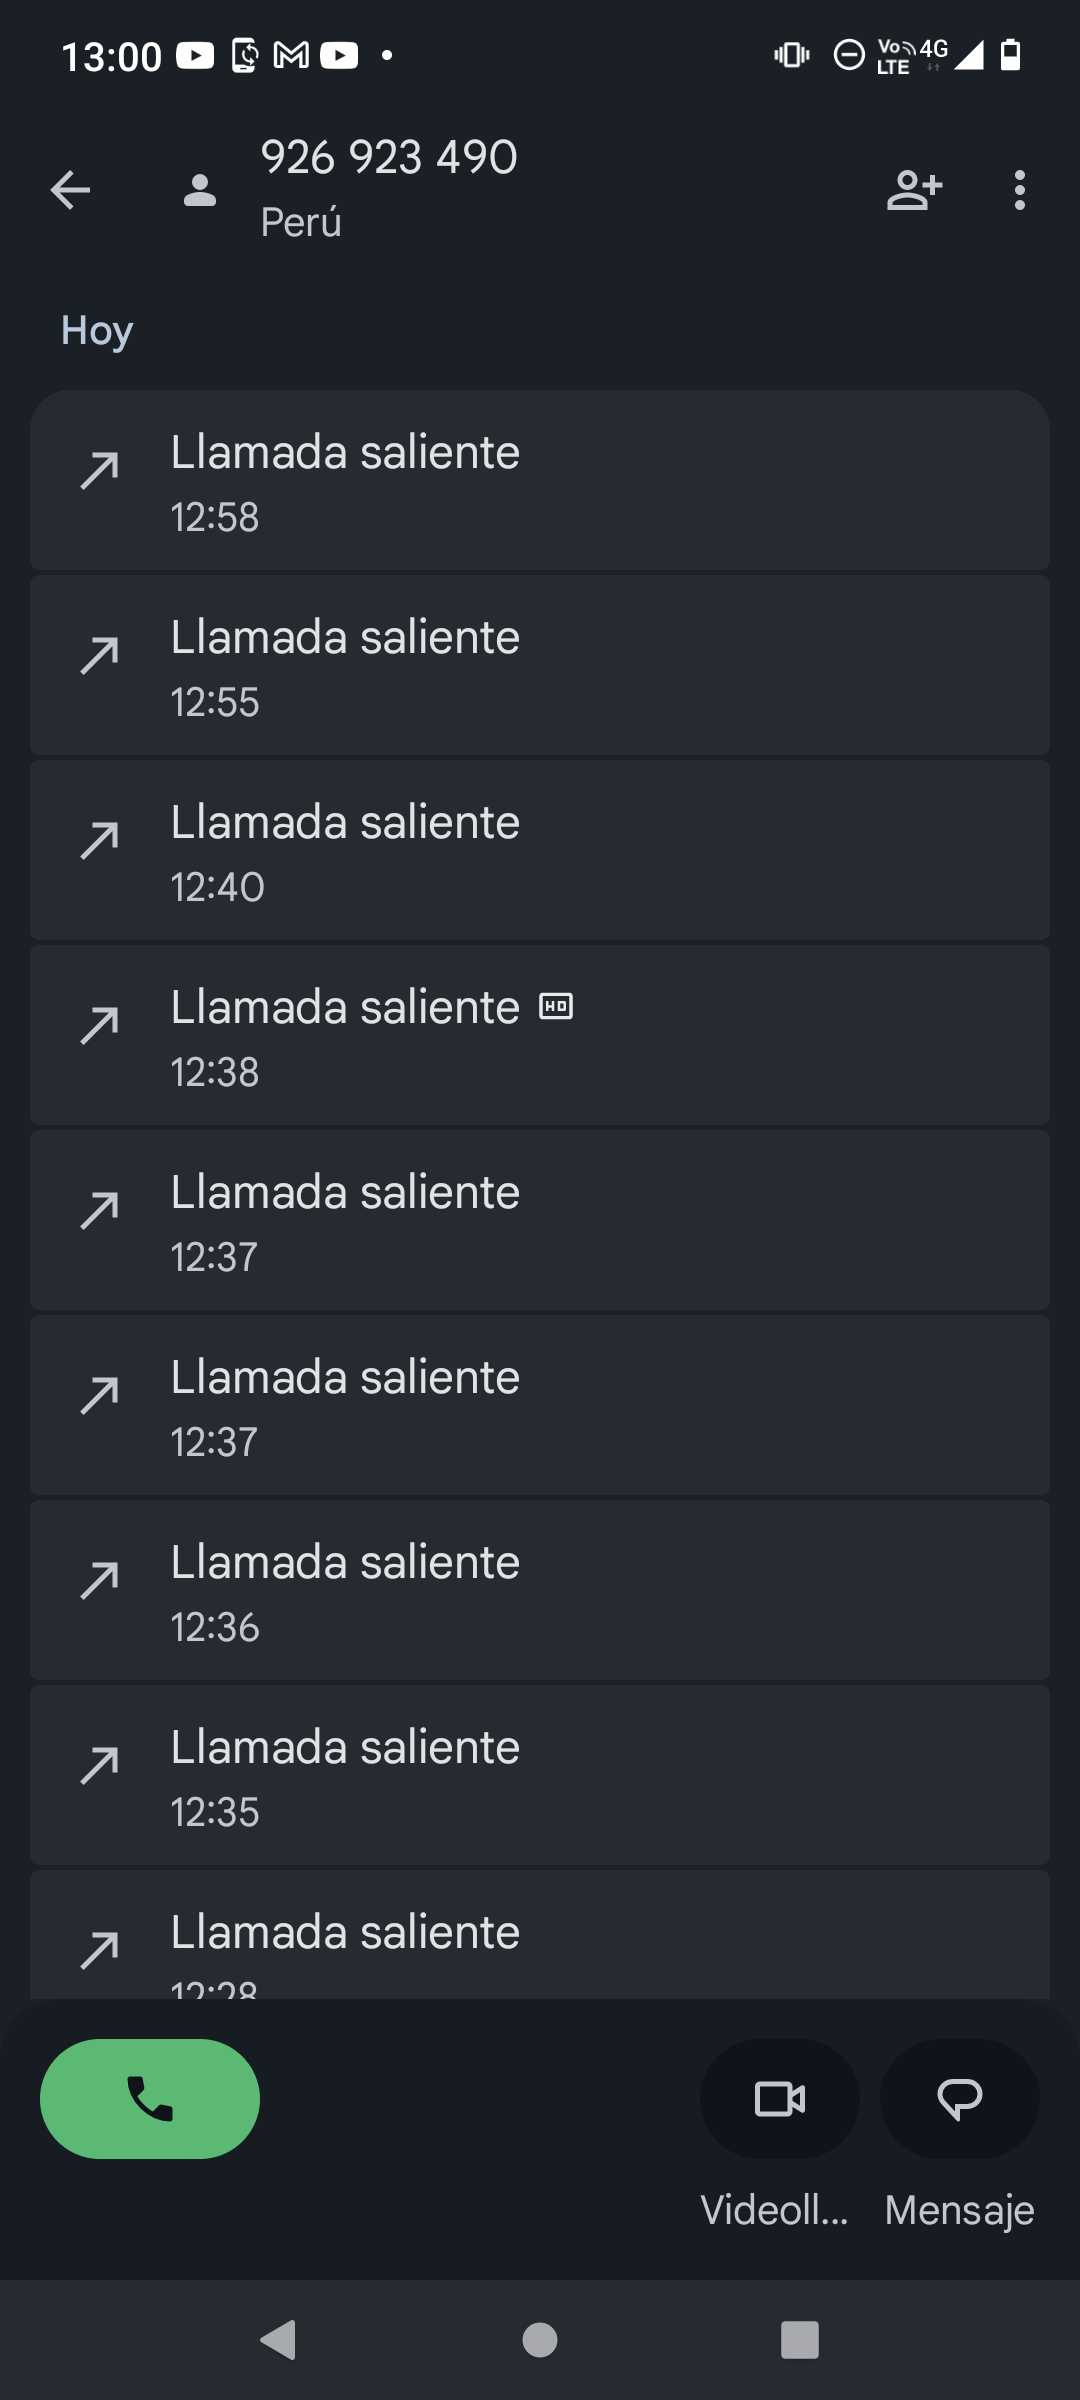This screenshot has width=1080, height=2400.
Task: Tap the Videoll... label
Action: pyautogui.click(x=775, y=2210)
